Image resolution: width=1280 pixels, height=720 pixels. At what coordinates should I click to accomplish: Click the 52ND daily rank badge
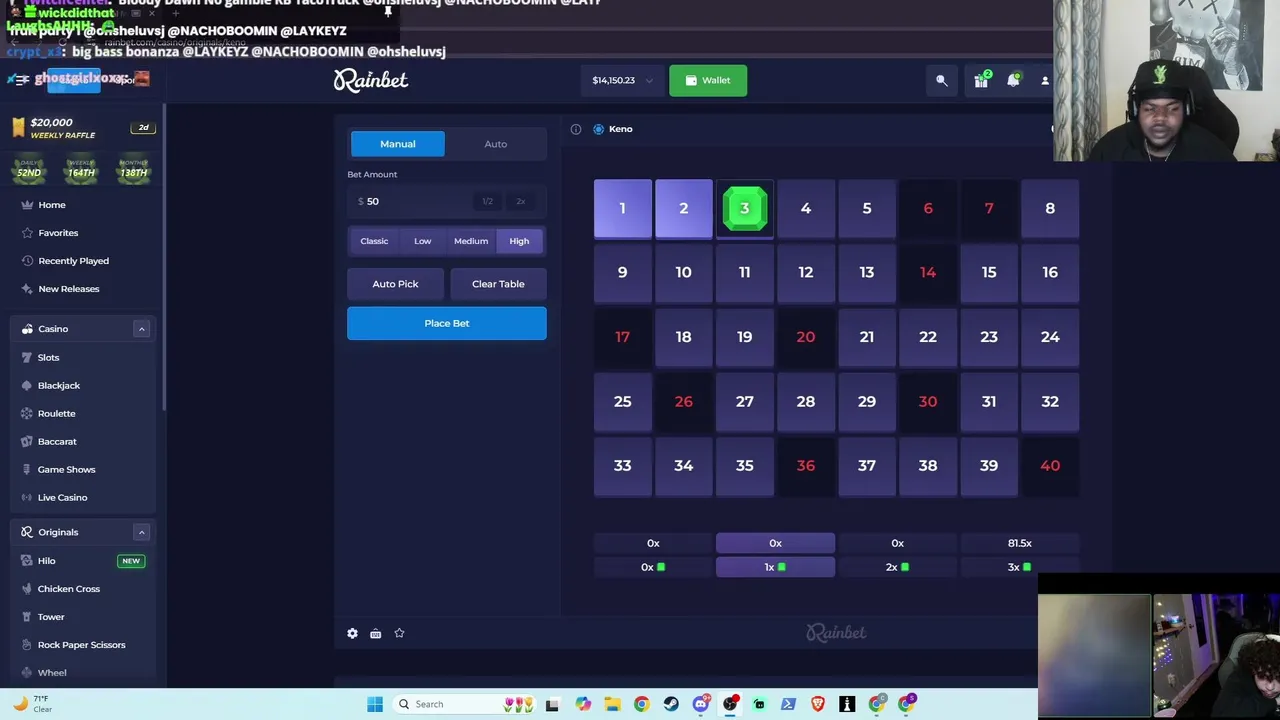[x=29, y=169]
